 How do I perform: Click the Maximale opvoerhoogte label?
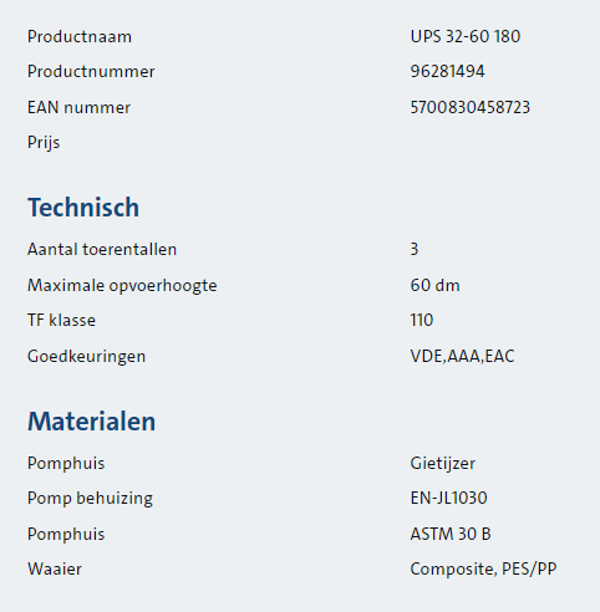click(x=122, y=285)
